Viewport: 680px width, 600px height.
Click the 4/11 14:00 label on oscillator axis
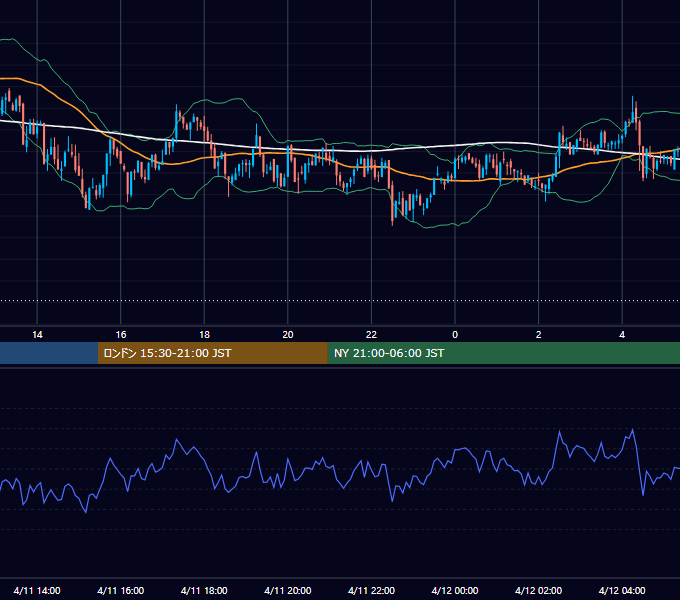coord(37,590)
